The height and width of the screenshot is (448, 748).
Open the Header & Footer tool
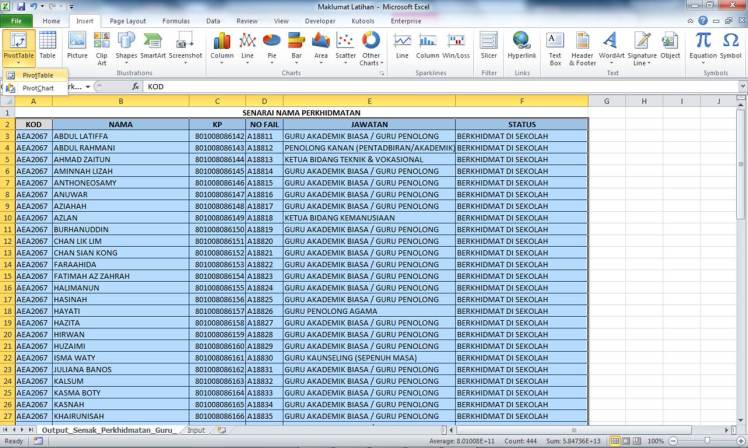(582, 45)
